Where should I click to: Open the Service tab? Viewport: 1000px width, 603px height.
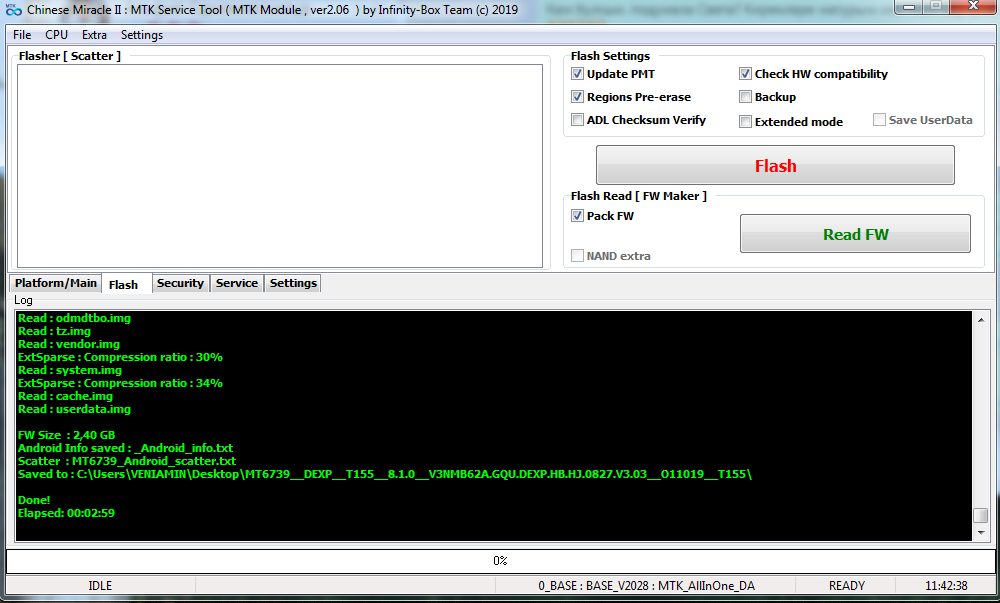[237, 283]
